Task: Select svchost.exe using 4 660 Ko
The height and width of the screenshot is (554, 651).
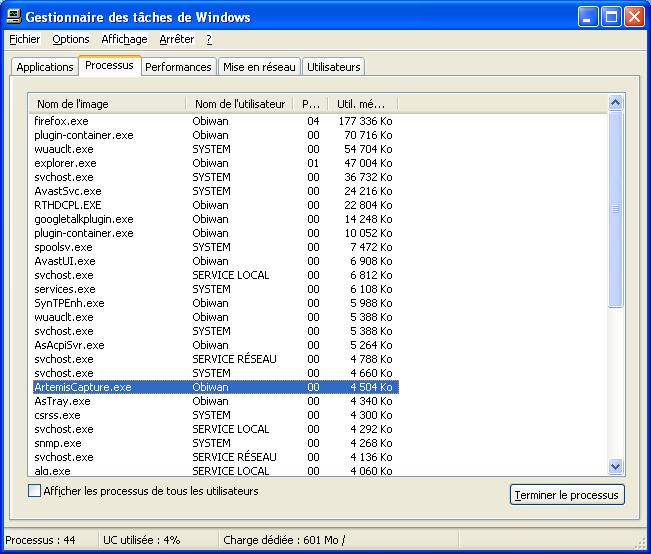Action: 216,373
